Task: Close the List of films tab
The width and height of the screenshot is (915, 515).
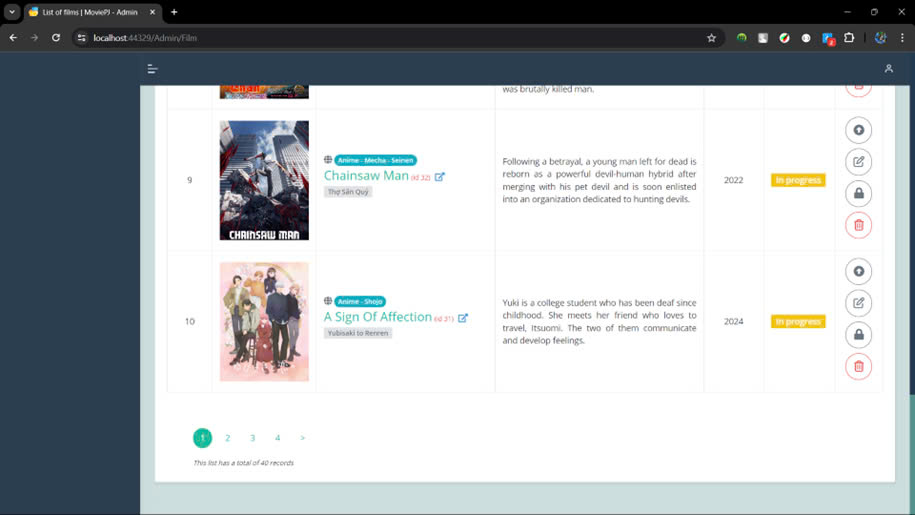Action: pos(152,12)
